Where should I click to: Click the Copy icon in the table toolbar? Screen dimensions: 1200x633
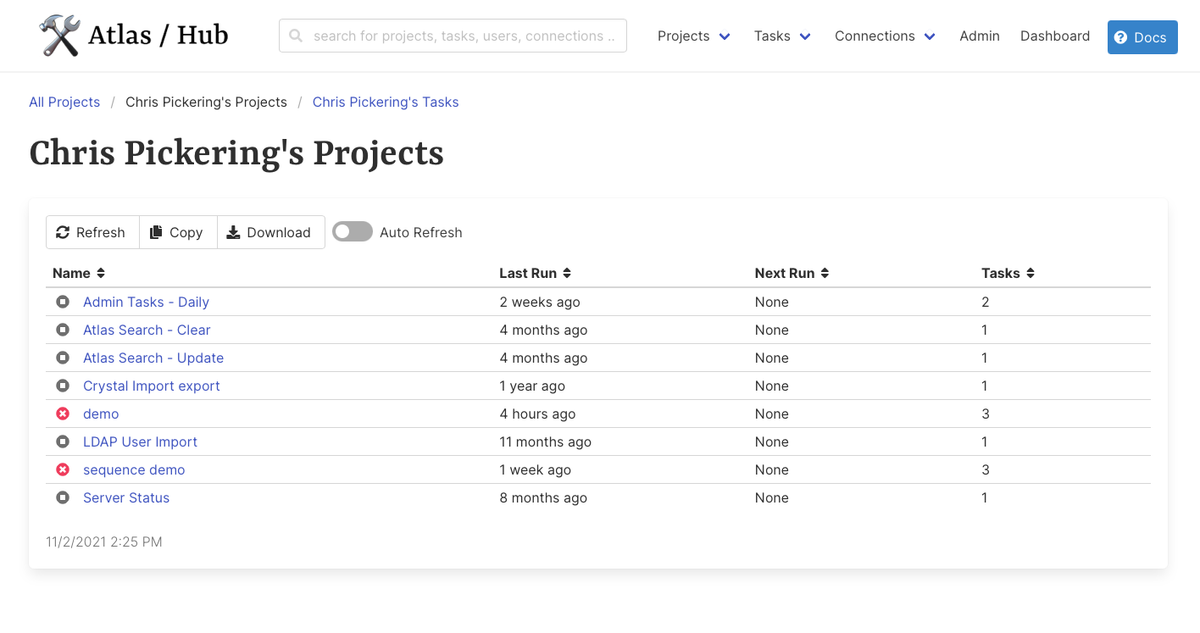tap(158, 232)
